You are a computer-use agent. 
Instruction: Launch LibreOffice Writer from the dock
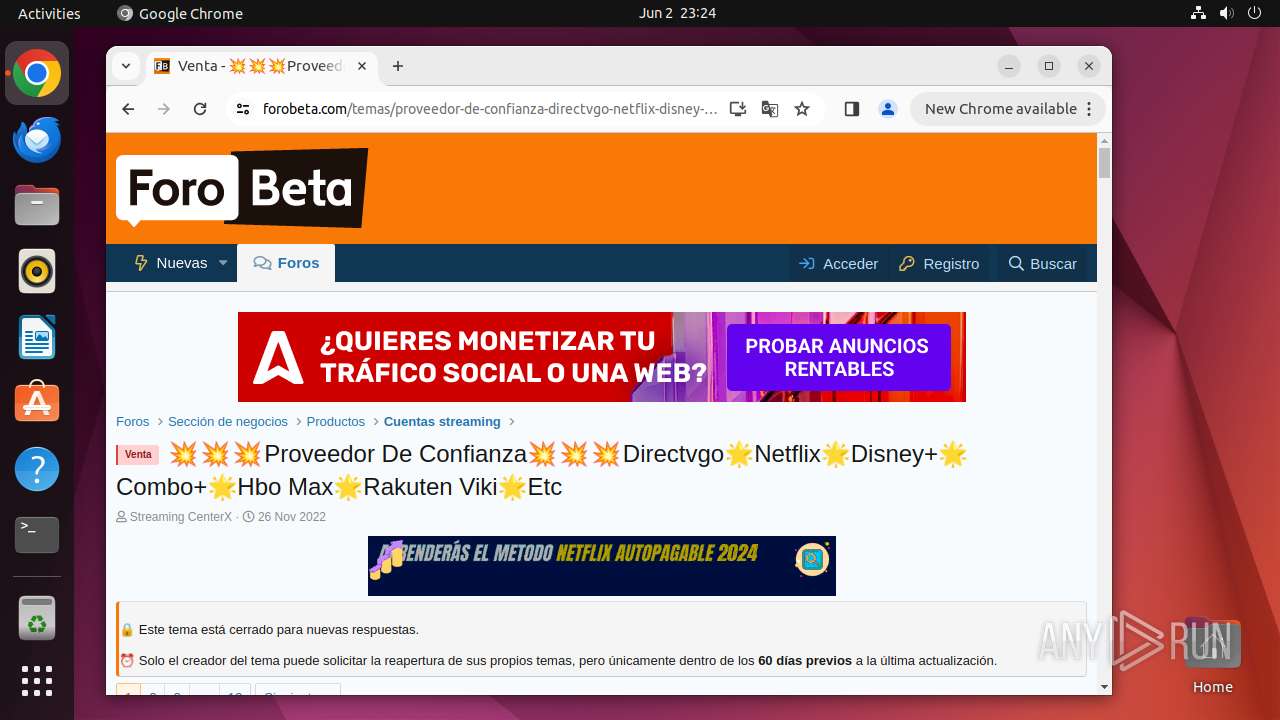[37, 337]
